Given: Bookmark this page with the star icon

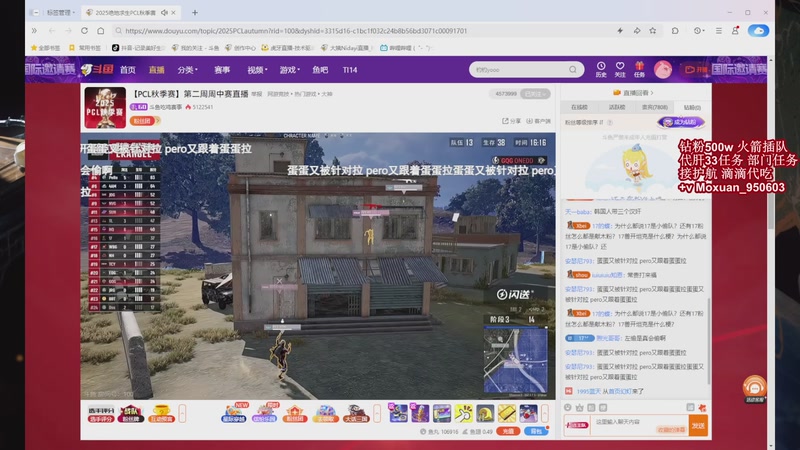Looking at the screenshot, I should coord(653,31).
